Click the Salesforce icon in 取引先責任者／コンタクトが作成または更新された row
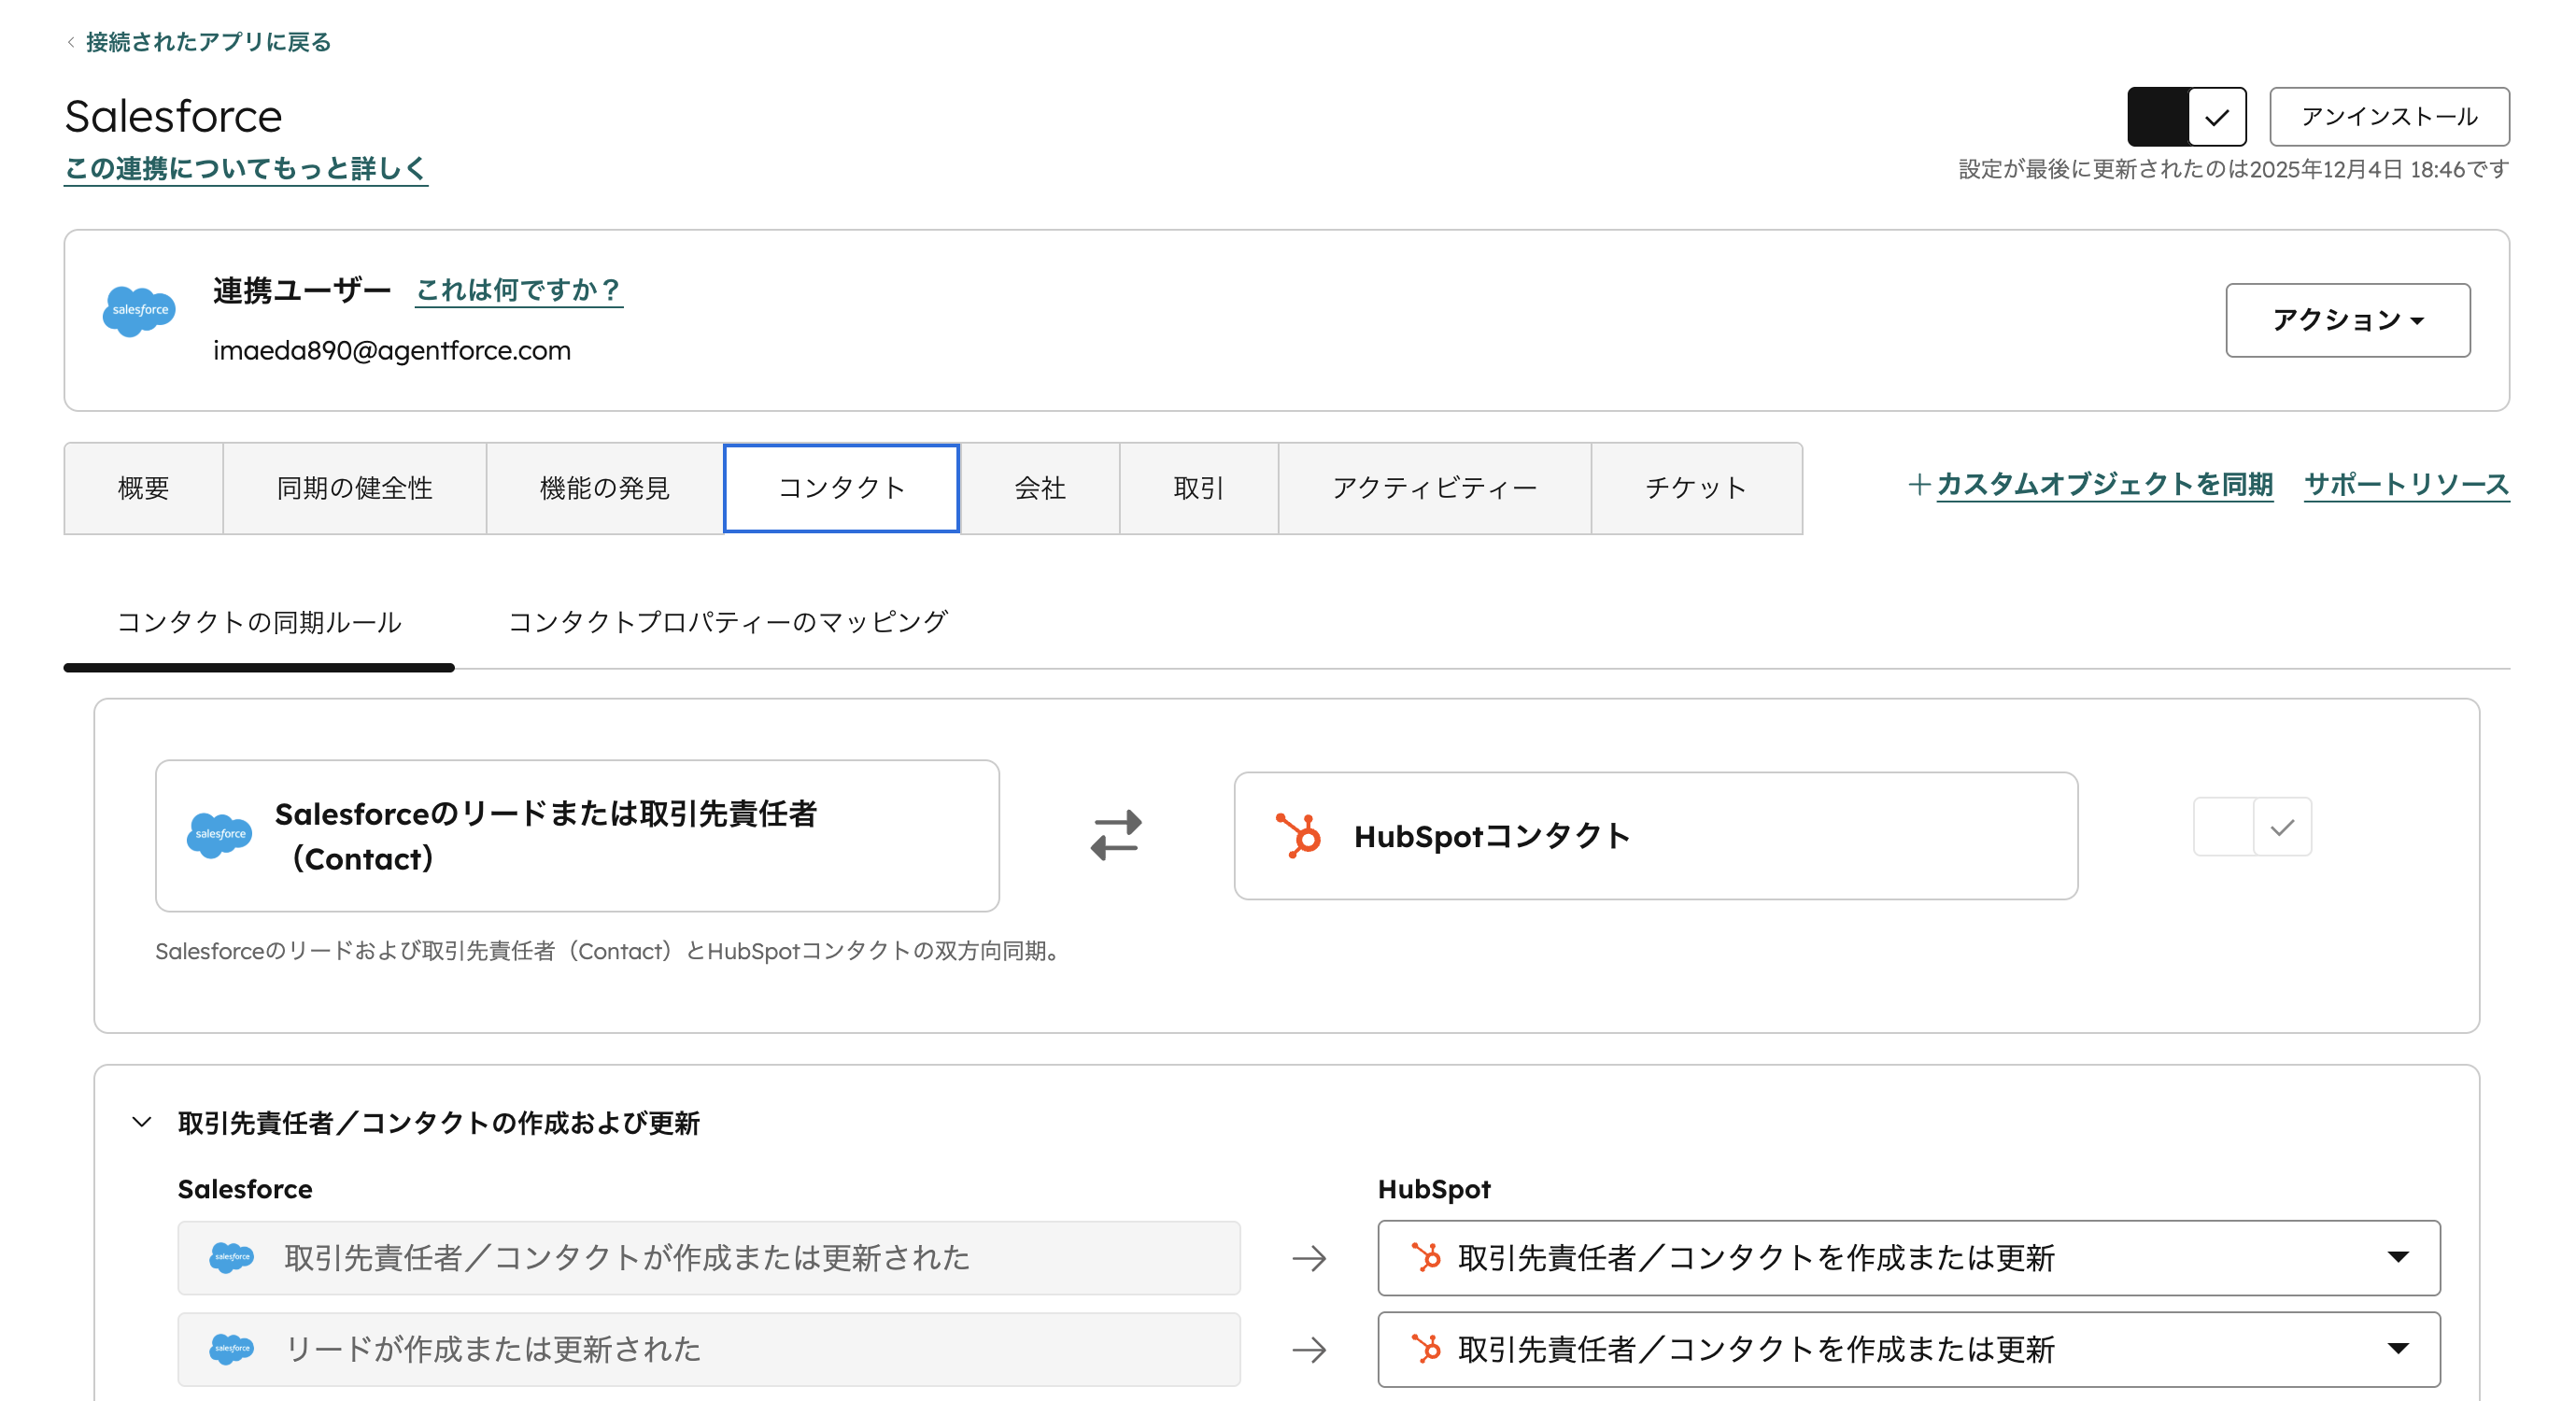Screen dimensions: 2576x1401 pos(233,1258)
